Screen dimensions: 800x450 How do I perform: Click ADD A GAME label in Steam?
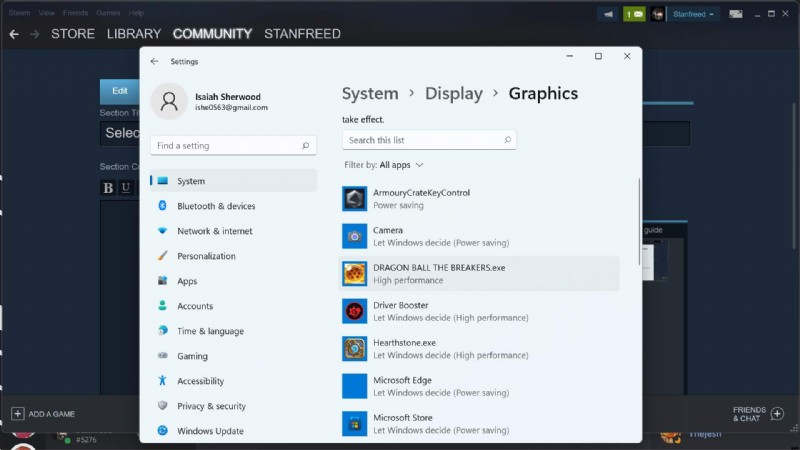tap(52, 414)
